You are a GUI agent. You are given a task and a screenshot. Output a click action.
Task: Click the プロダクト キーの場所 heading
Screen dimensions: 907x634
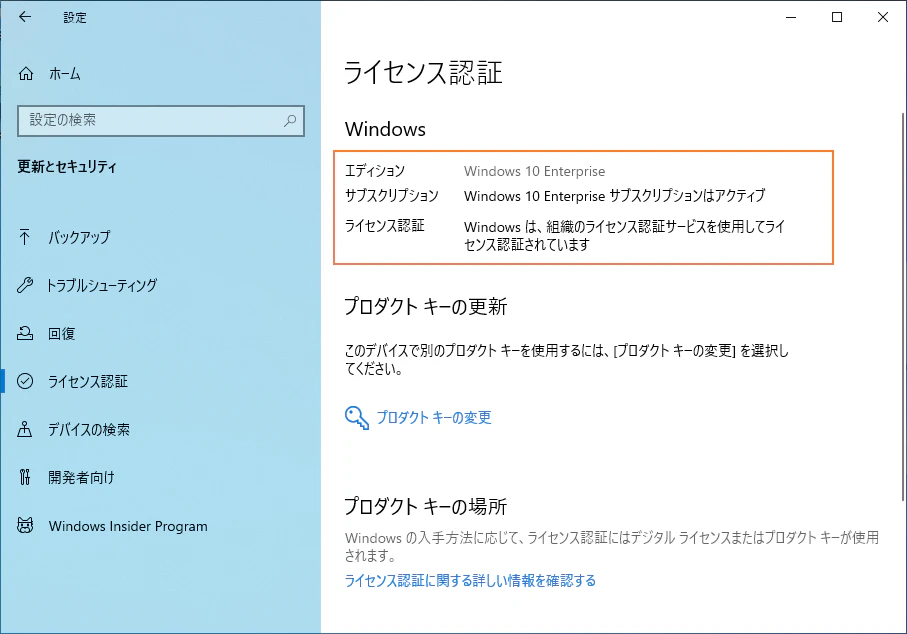[x=426, y=506]
